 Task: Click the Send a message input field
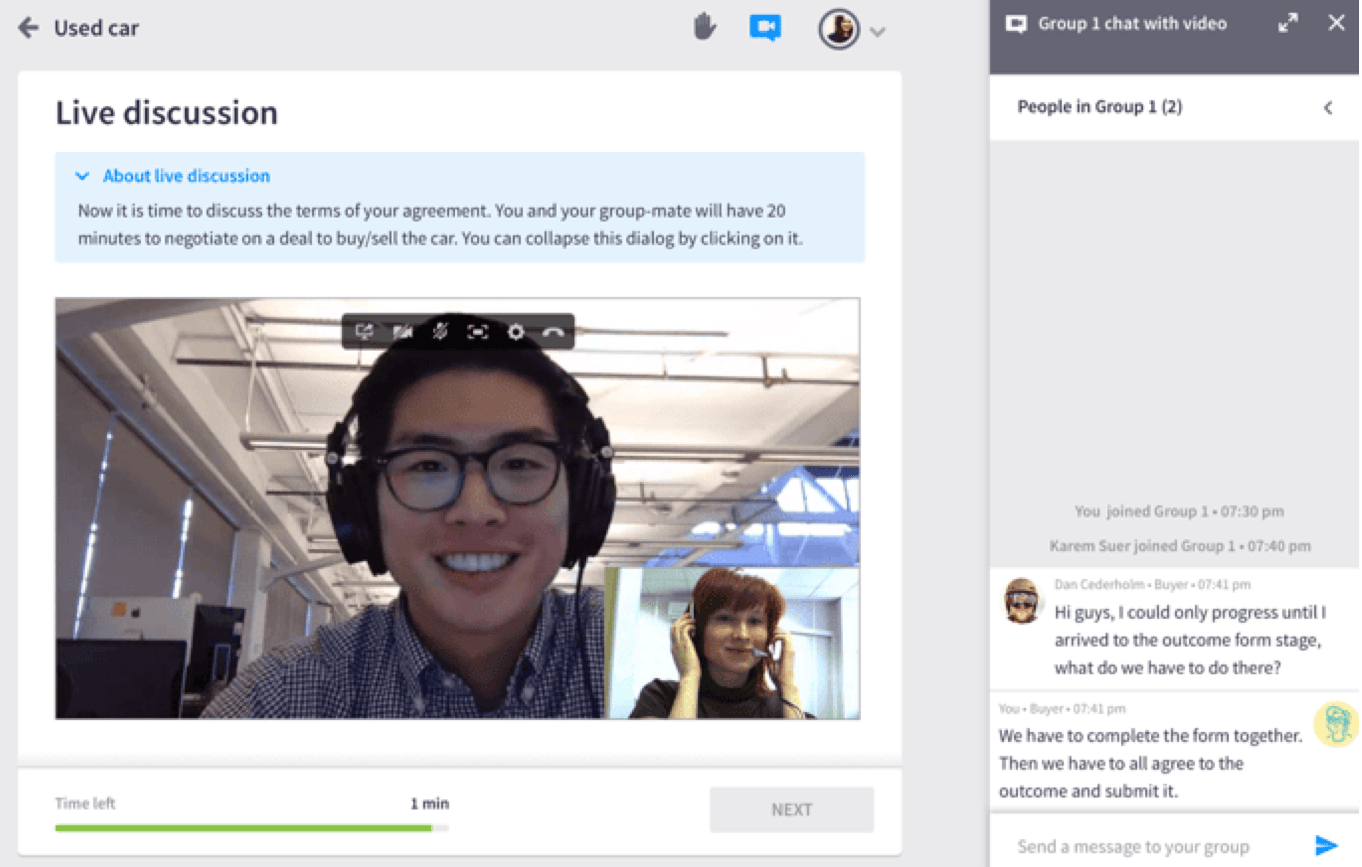1150,846
